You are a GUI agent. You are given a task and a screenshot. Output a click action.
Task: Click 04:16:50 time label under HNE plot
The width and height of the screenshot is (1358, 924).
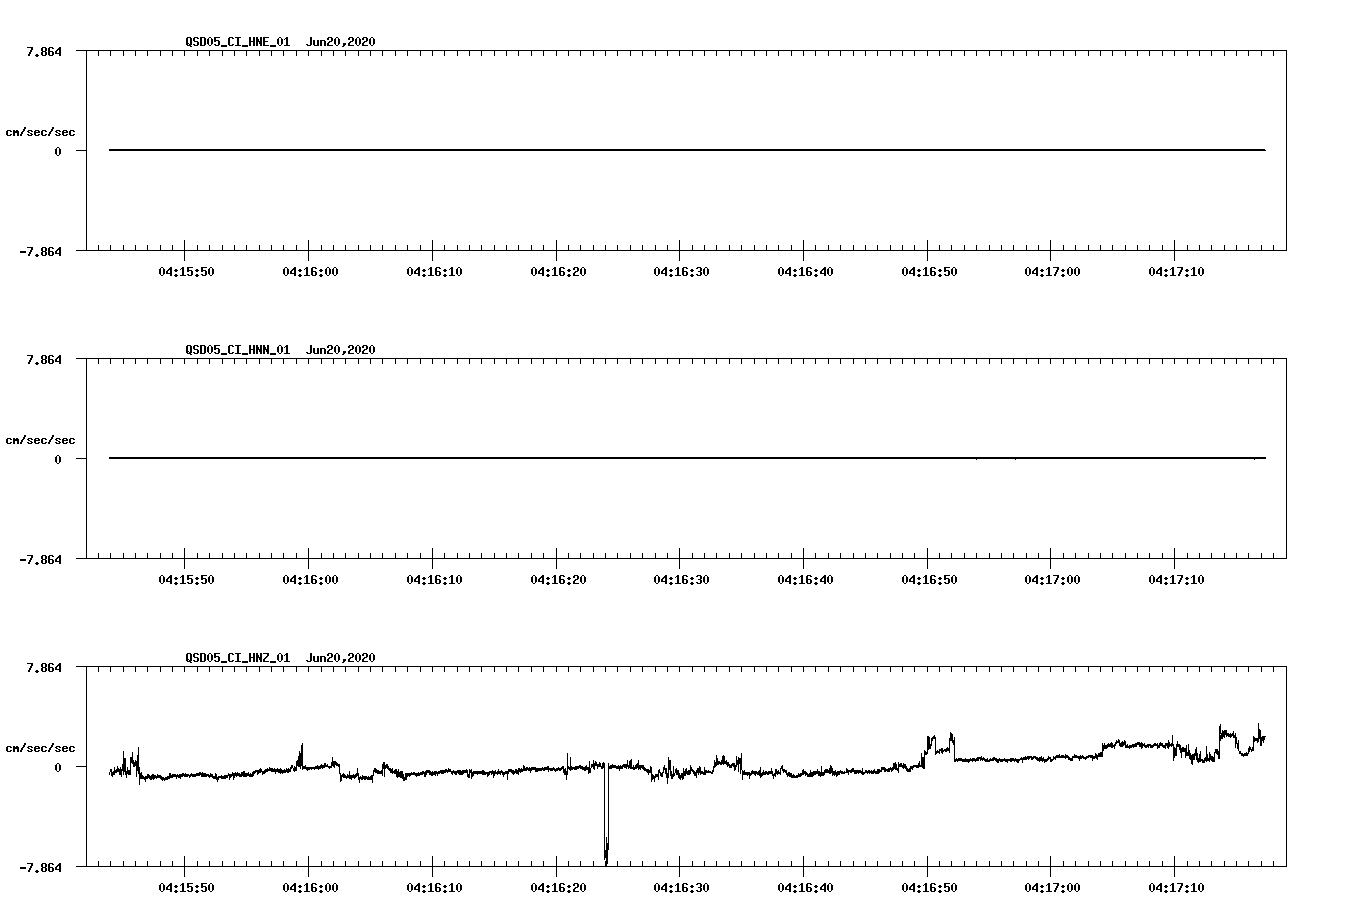pos(929,271)
